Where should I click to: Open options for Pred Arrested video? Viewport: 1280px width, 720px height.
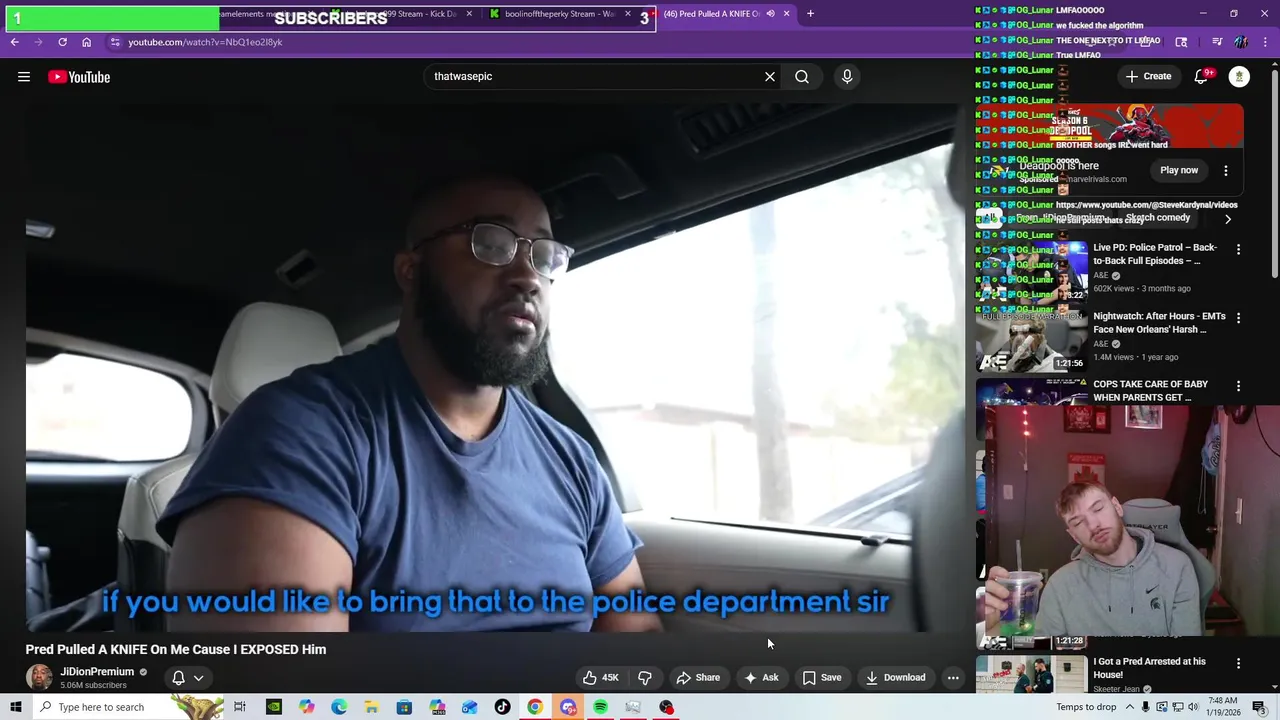coord(1238,663)
